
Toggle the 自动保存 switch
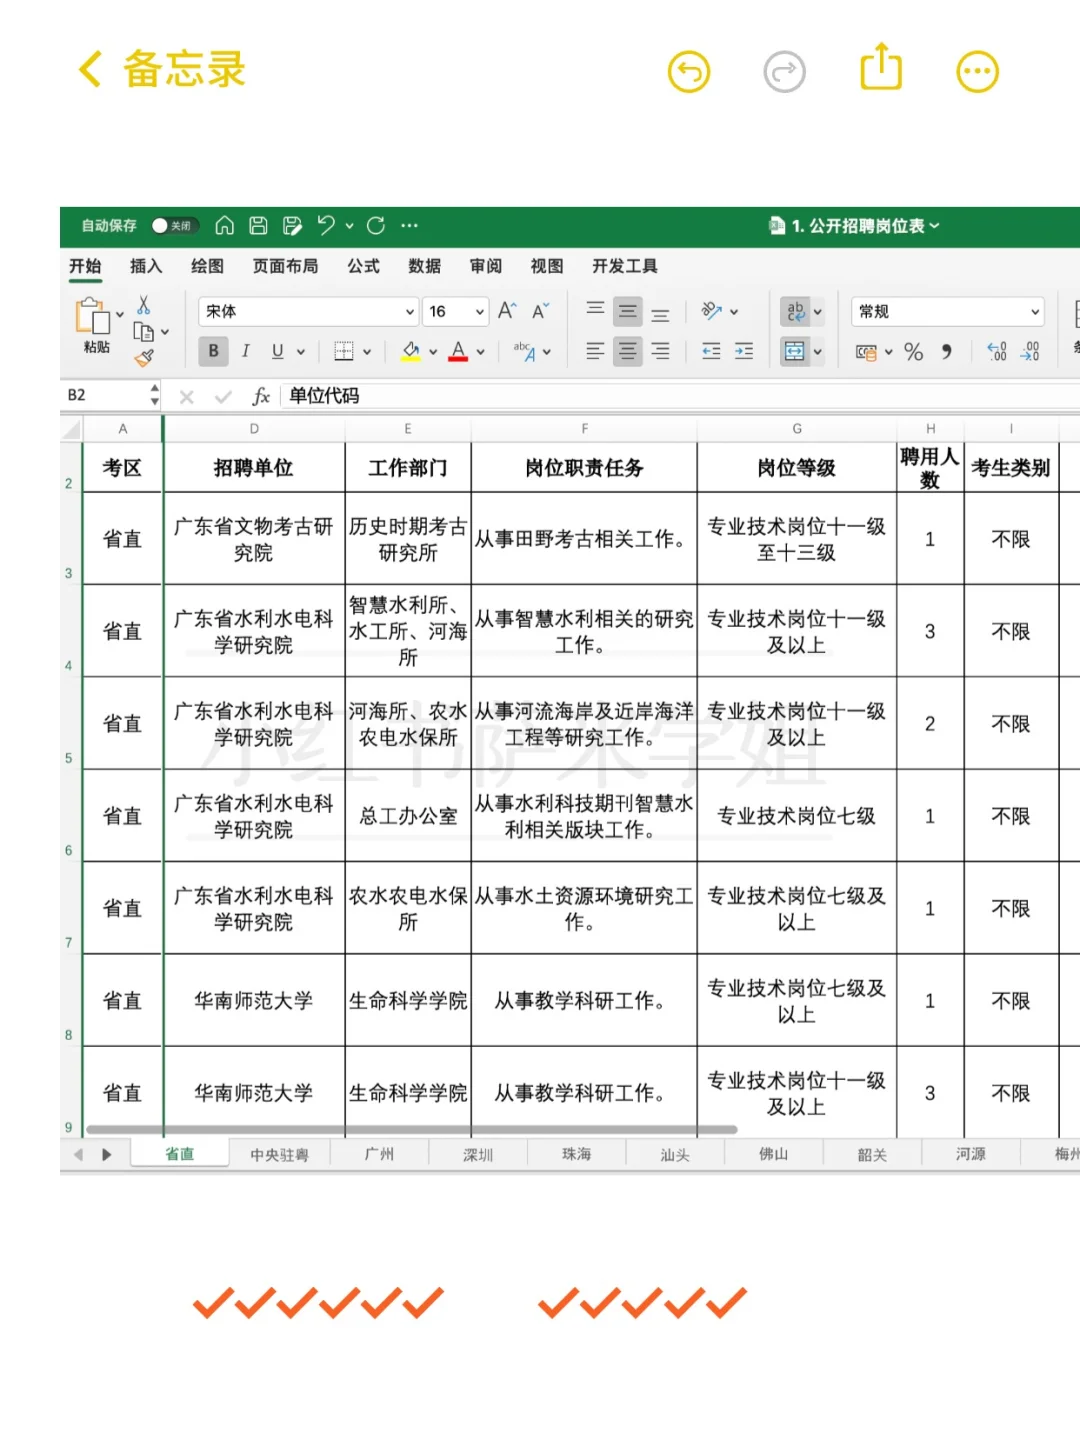pyautogui.click(x=173, y=226)
